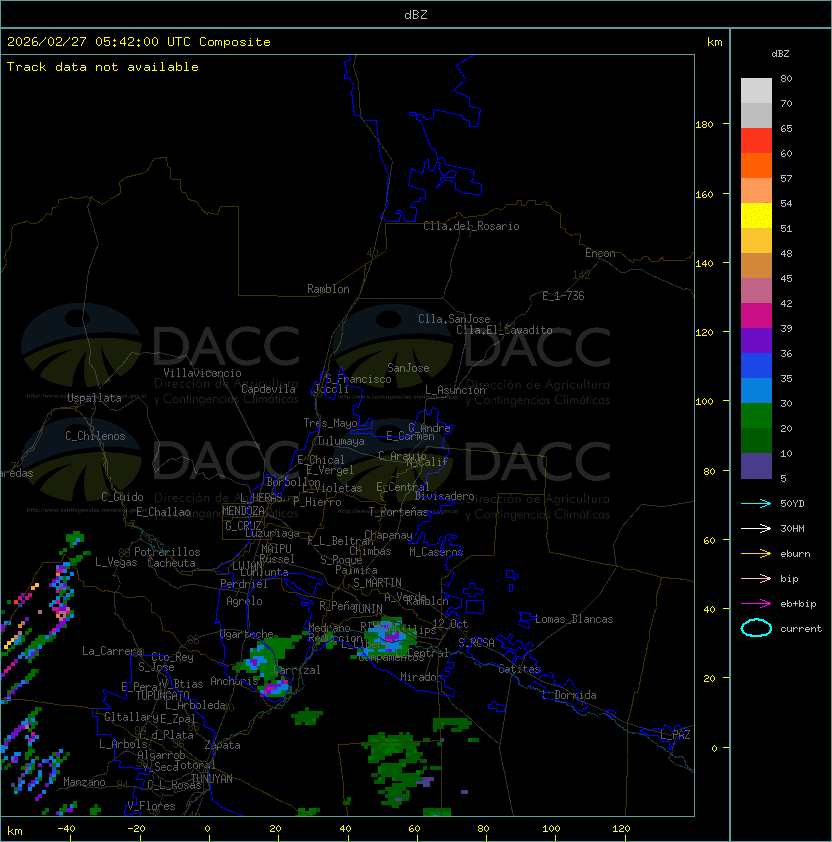Click the Anchoris label on map
Screen dimensions: 832x842
point(234,681)
